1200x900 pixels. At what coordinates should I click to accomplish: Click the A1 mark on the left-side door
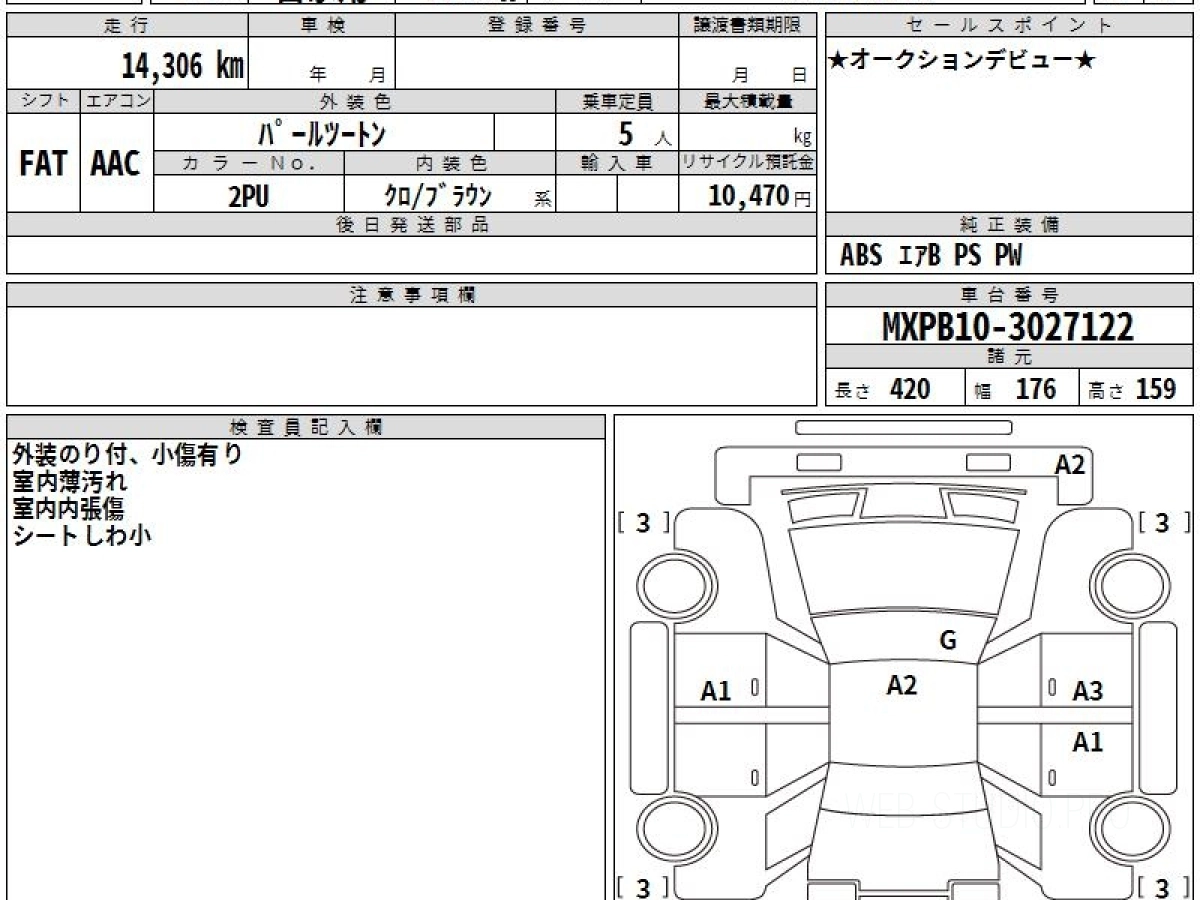tap(716, 691)
